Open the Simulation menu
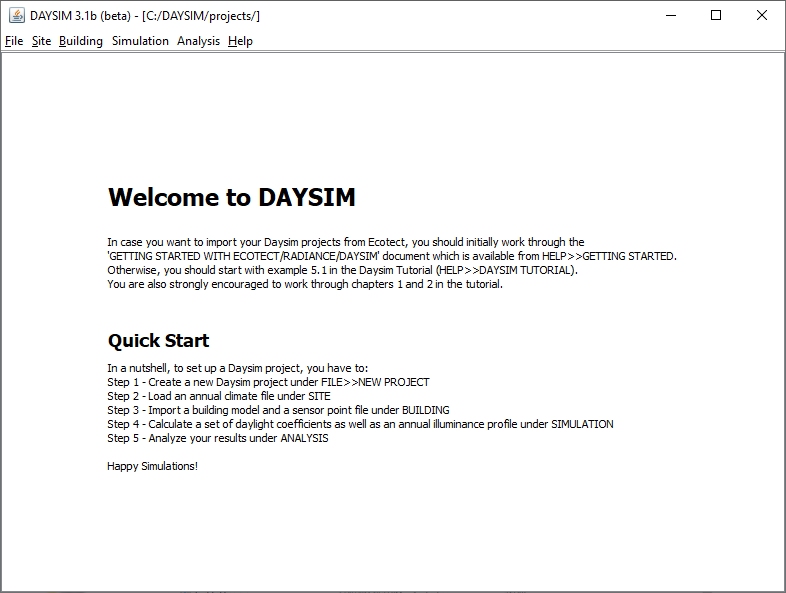786x593 pixels. coord(140,41)
